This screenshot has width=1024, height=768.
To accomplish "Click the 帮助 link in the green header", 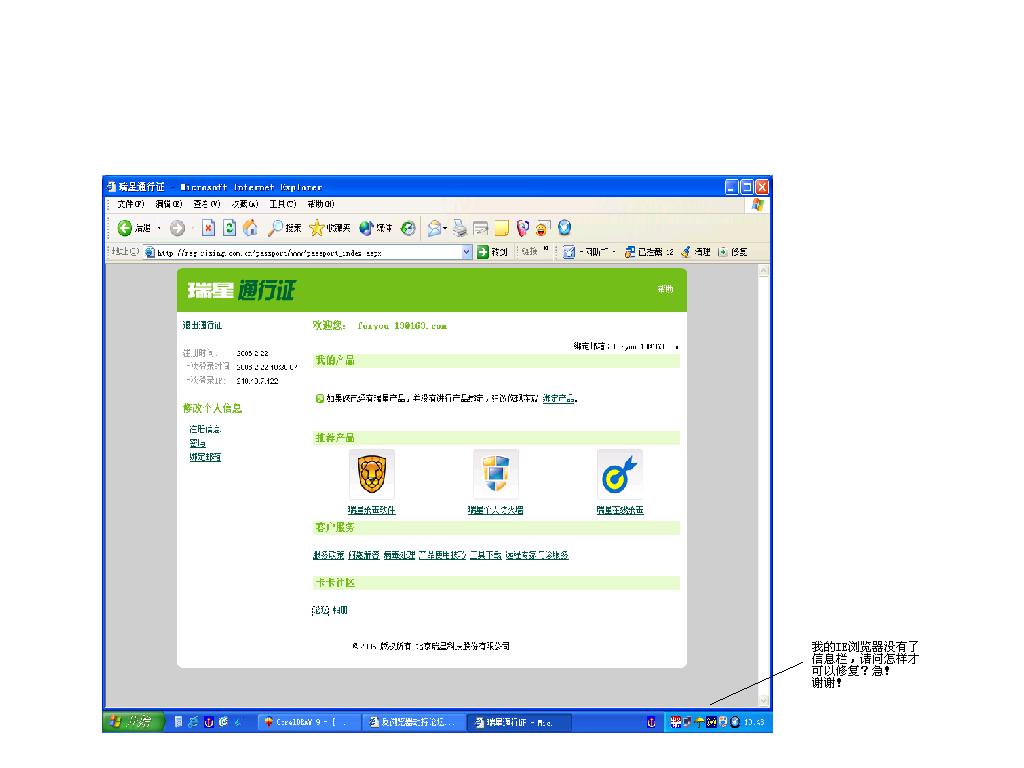I will (665, 289).
